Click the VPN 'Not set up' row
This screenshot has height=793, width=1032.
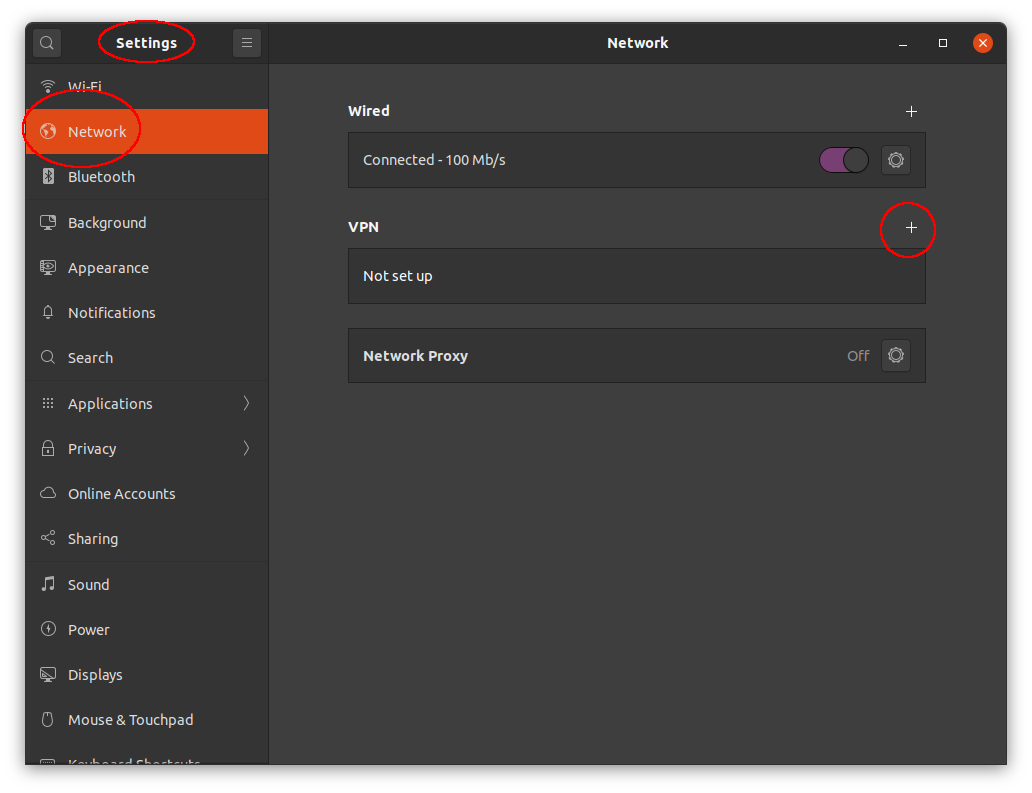636,276
